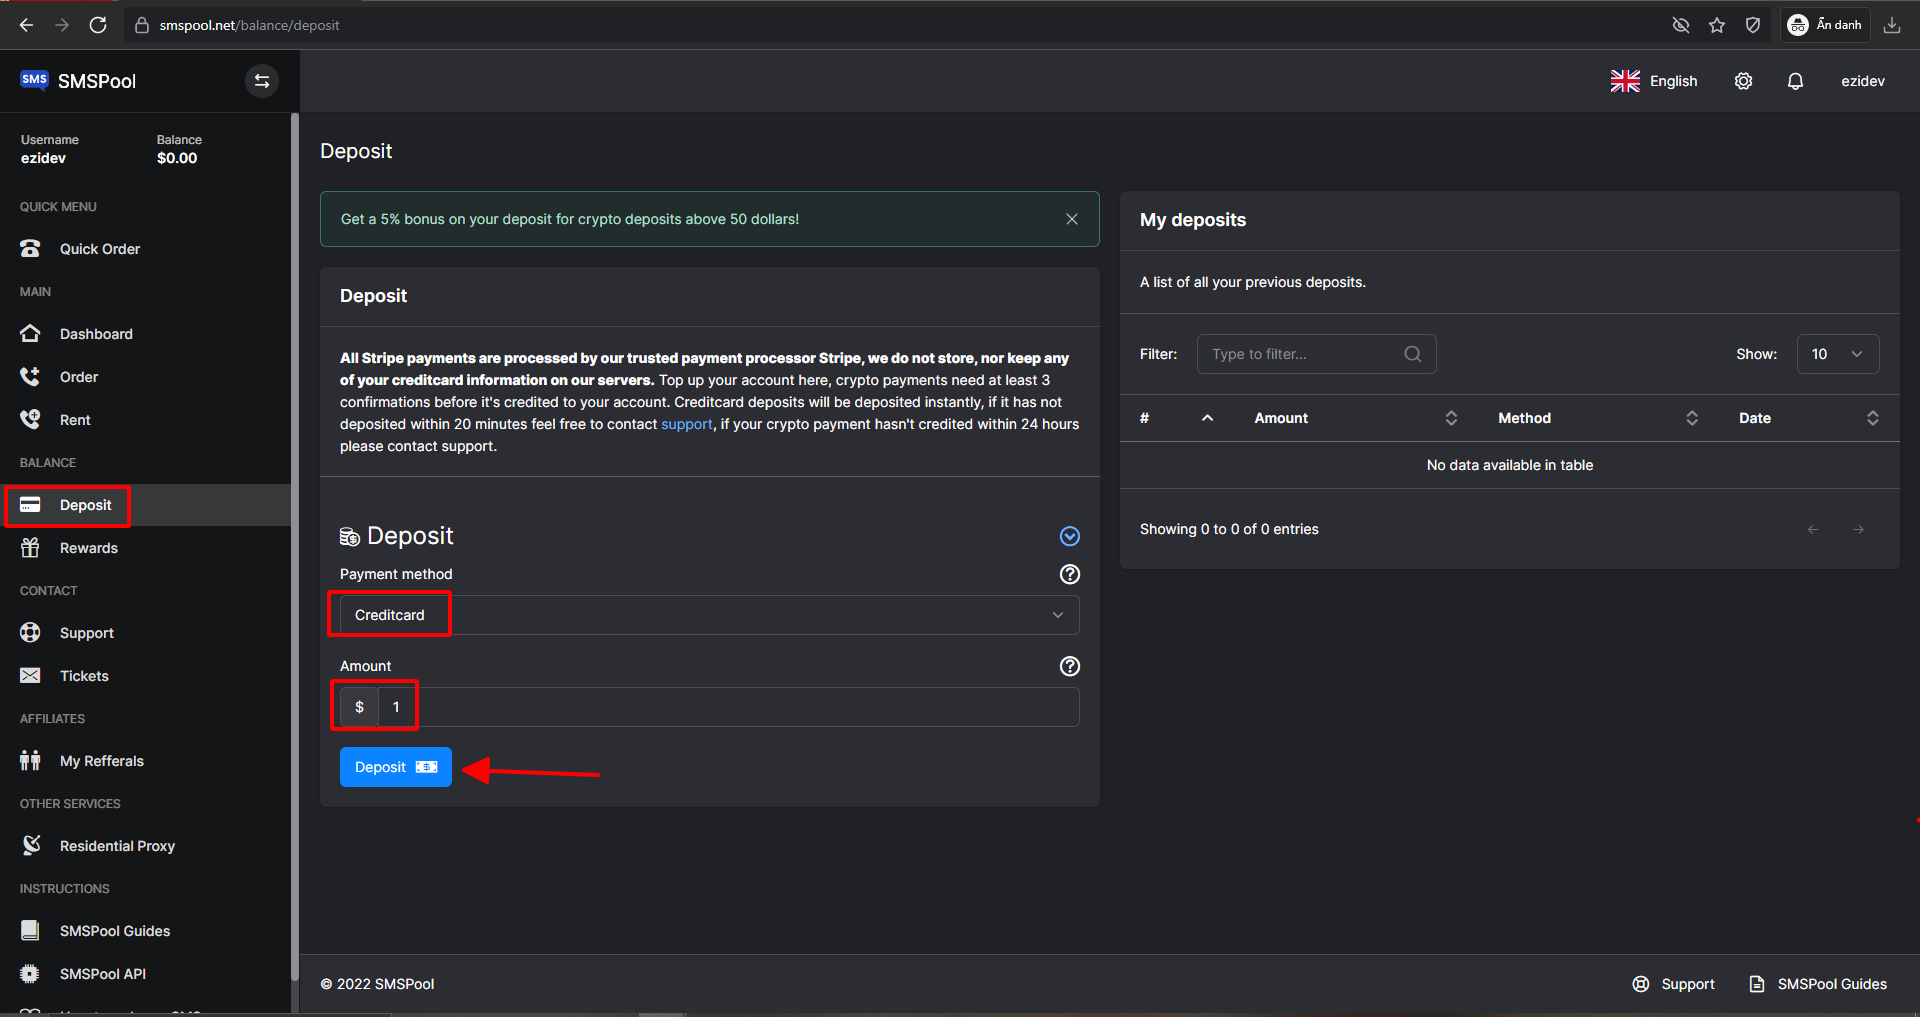This screenshot has width=1920, height=1017.
Task: Open the Creditcard payment method dropdown
Action: (x=709, y=615)
